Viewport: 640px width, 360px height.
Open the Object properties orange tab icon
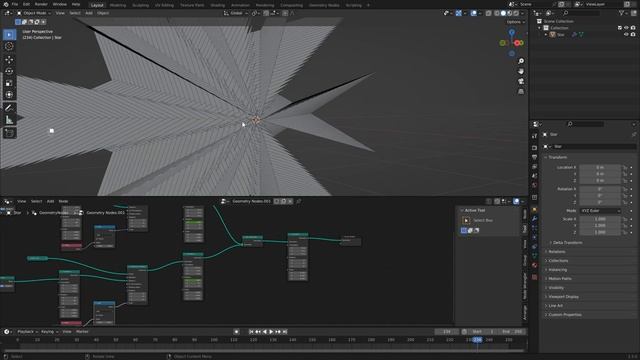pos(534,210)
